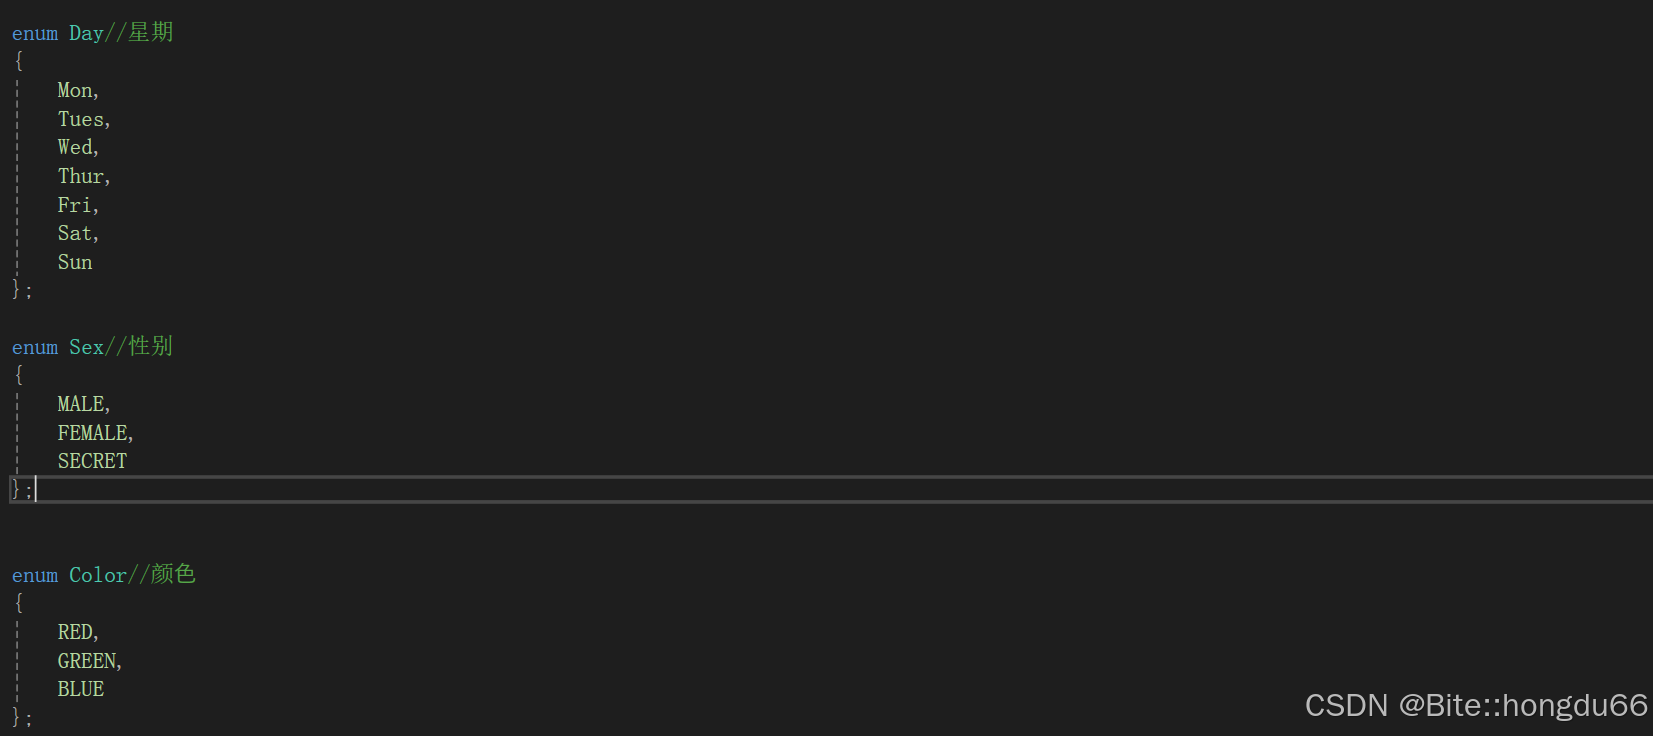
Task: Click the Thur enumerator
Action: pyautogui.click(x=81, y=177)
